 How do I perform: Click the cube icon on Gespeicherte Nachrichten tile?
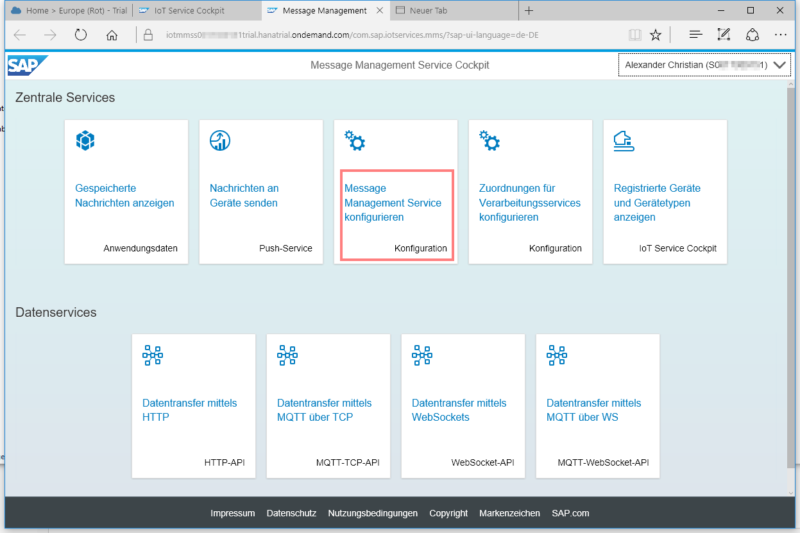click(85, 140)
